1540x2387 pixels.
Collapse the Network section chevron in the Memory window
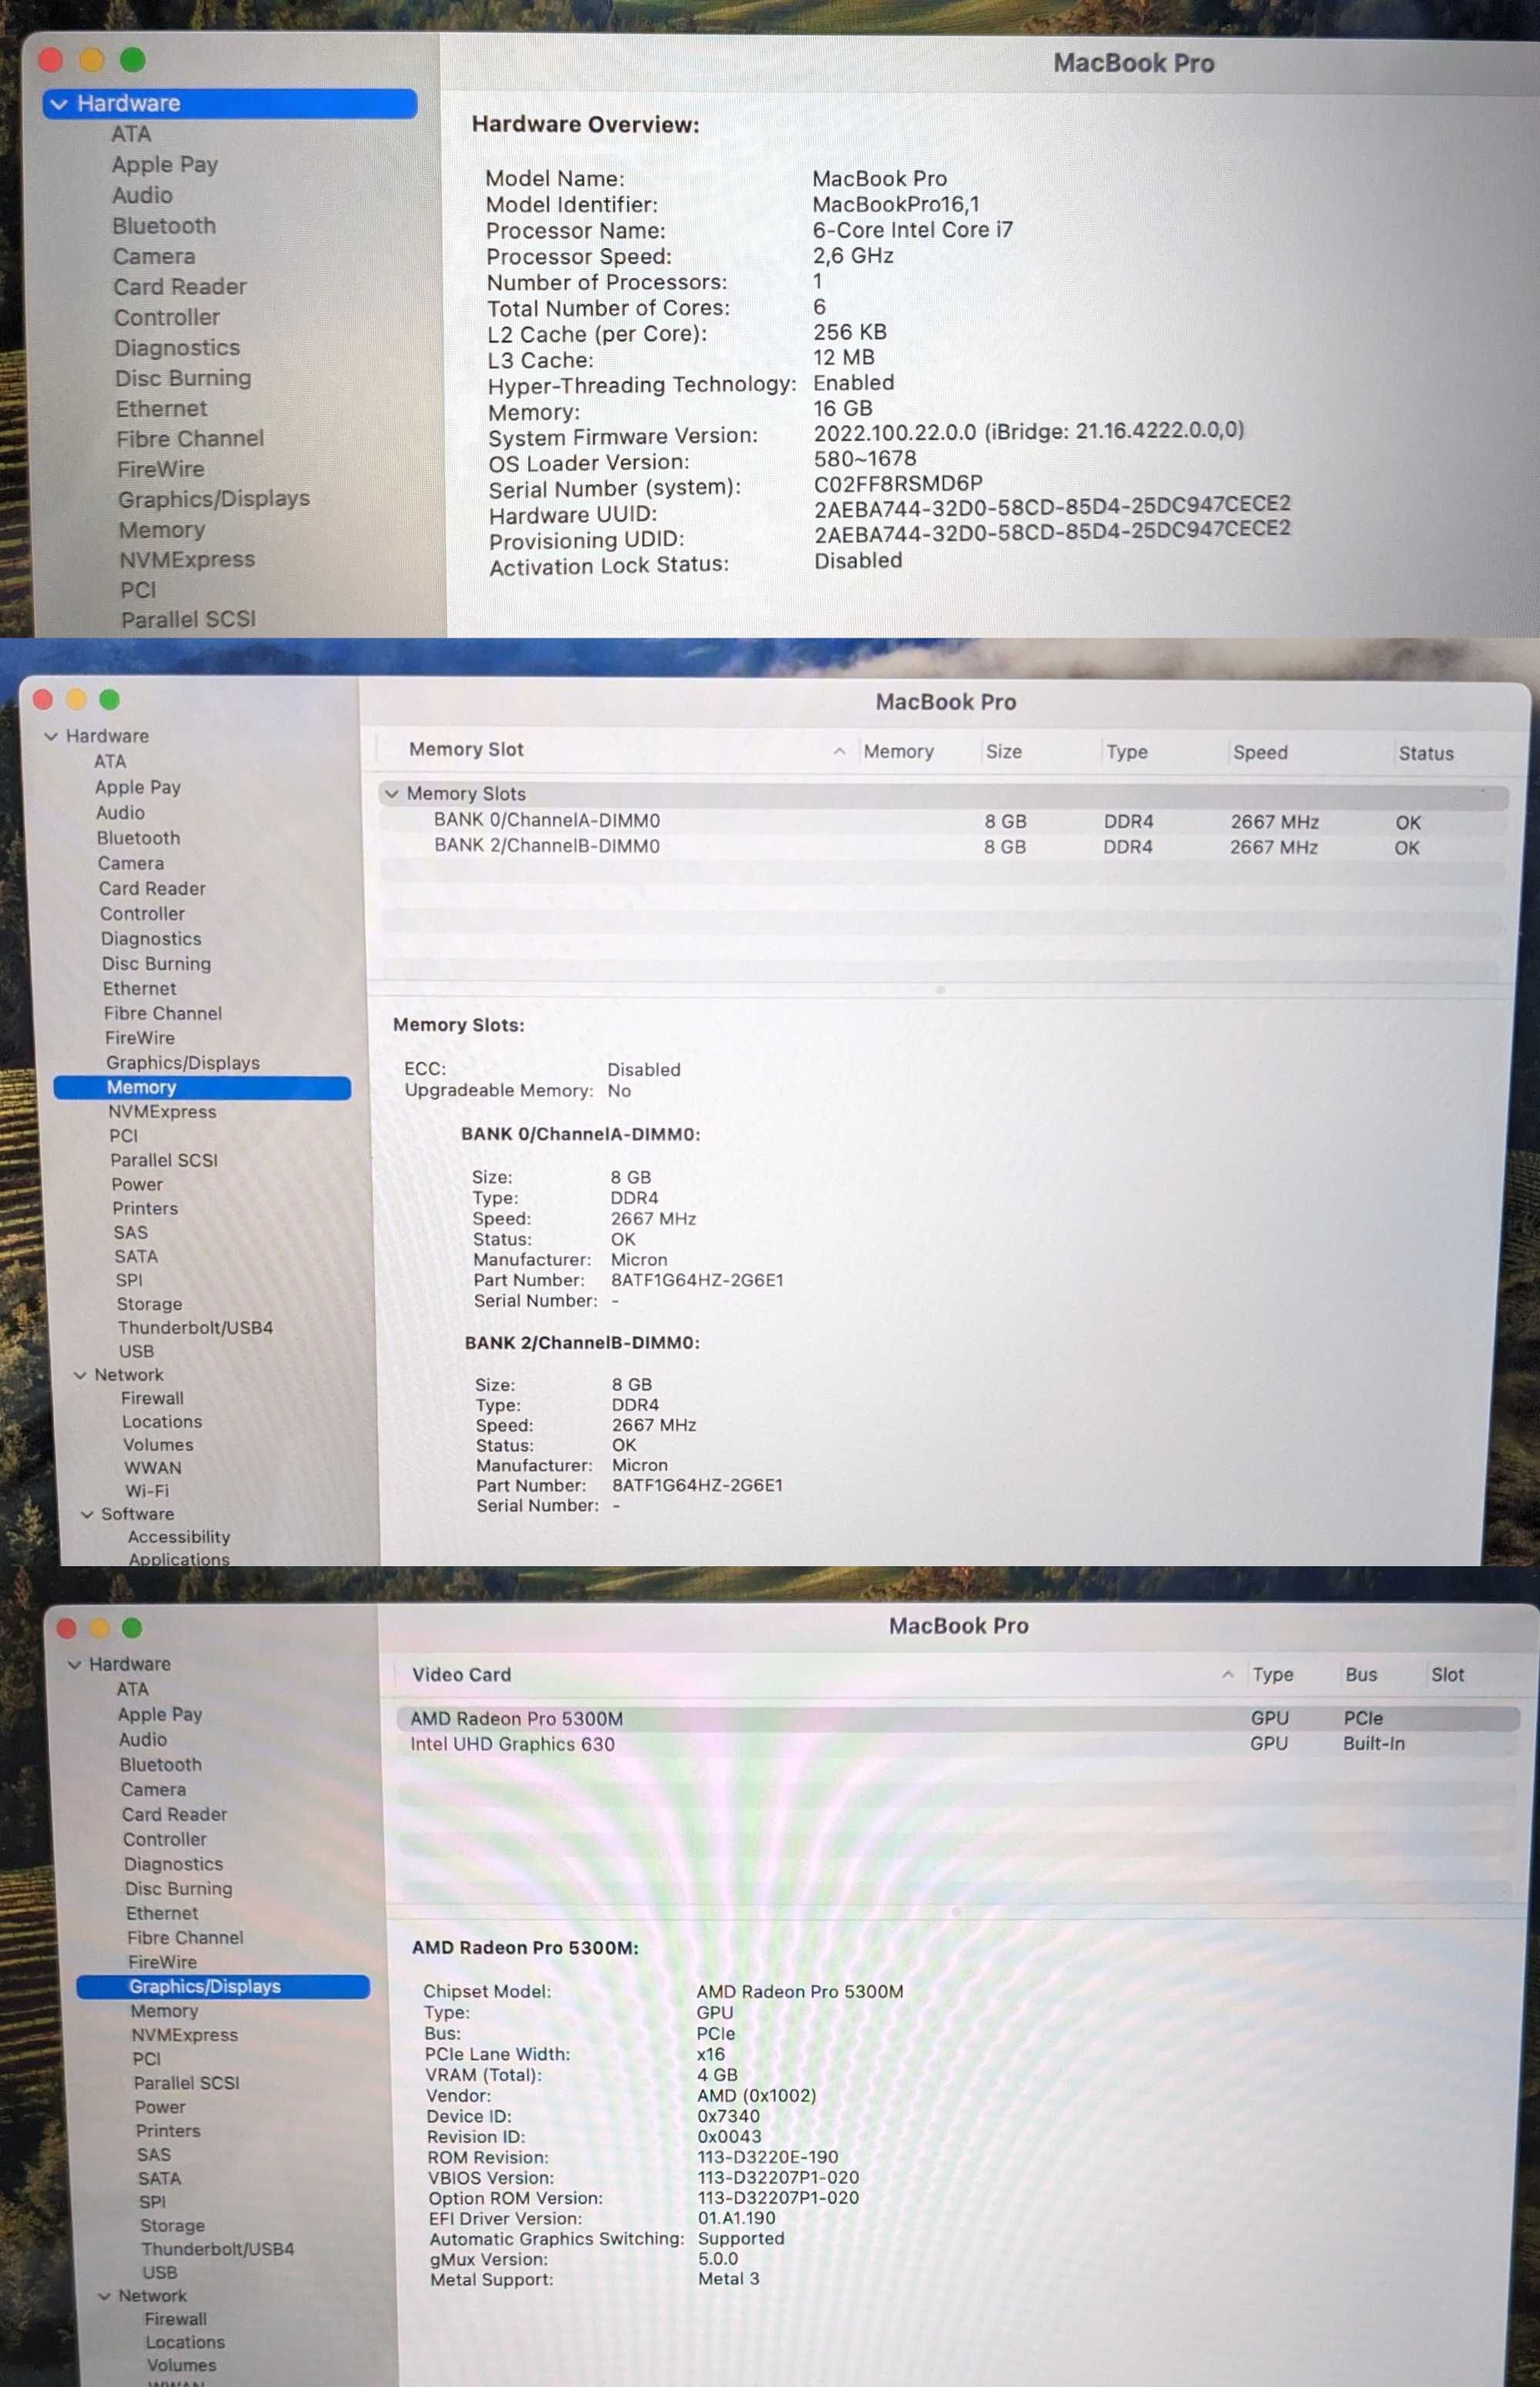pos(80,1375)
